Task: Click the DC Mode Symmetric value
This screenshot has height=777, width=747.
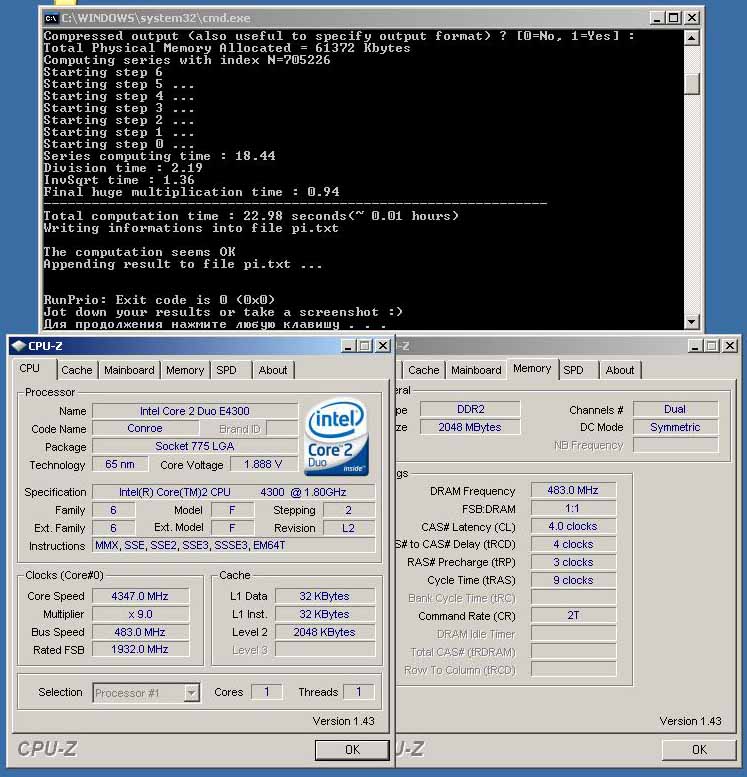Action: [x=675, y=427]
